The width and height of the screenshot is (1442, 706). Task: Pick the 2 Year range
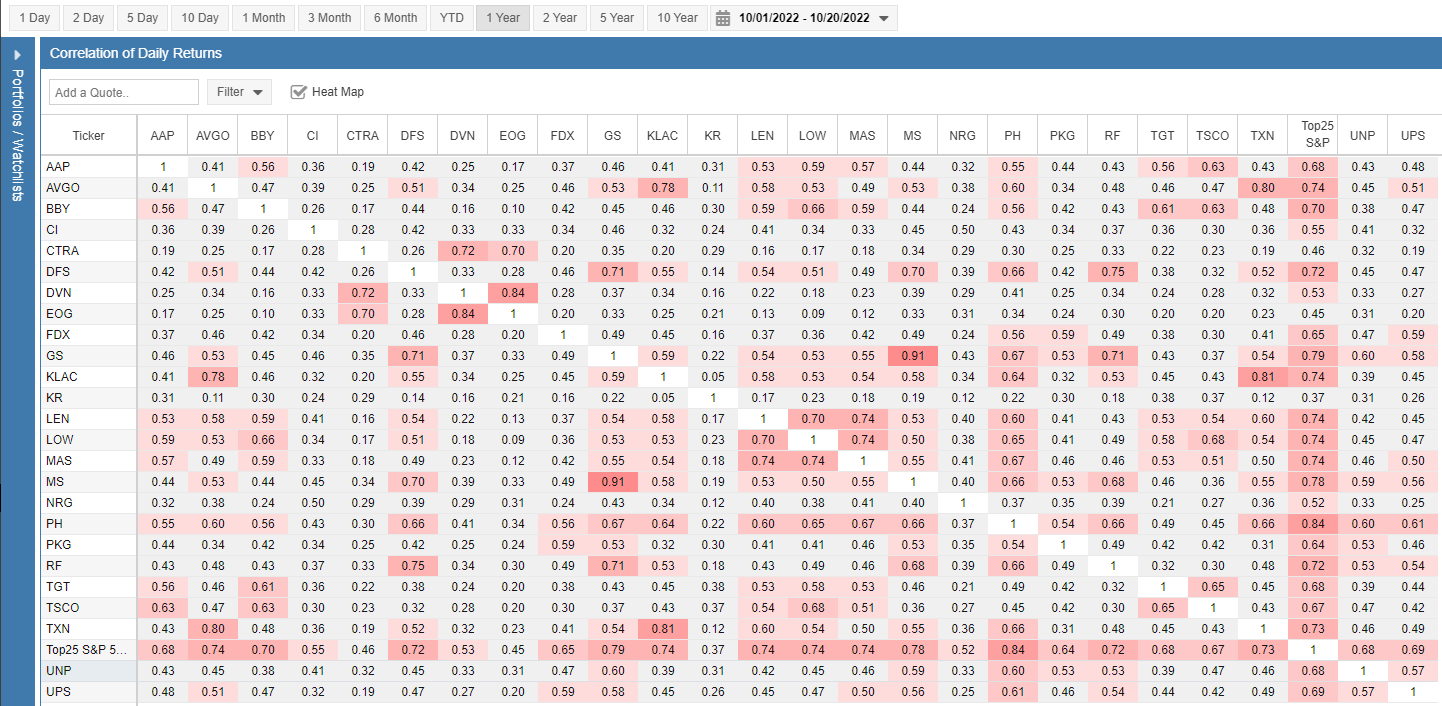click(559, 18)
